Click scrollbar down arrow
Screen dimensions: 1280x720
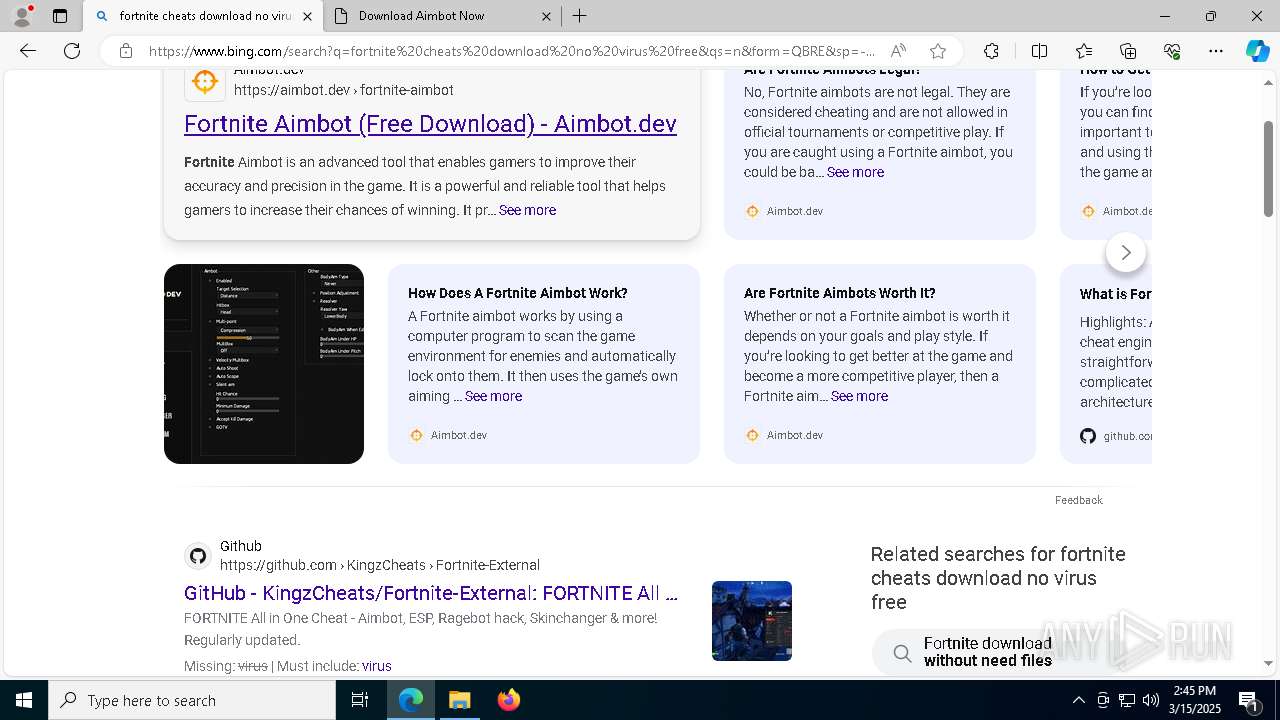pyautogui.click(x=1268, y=663)
